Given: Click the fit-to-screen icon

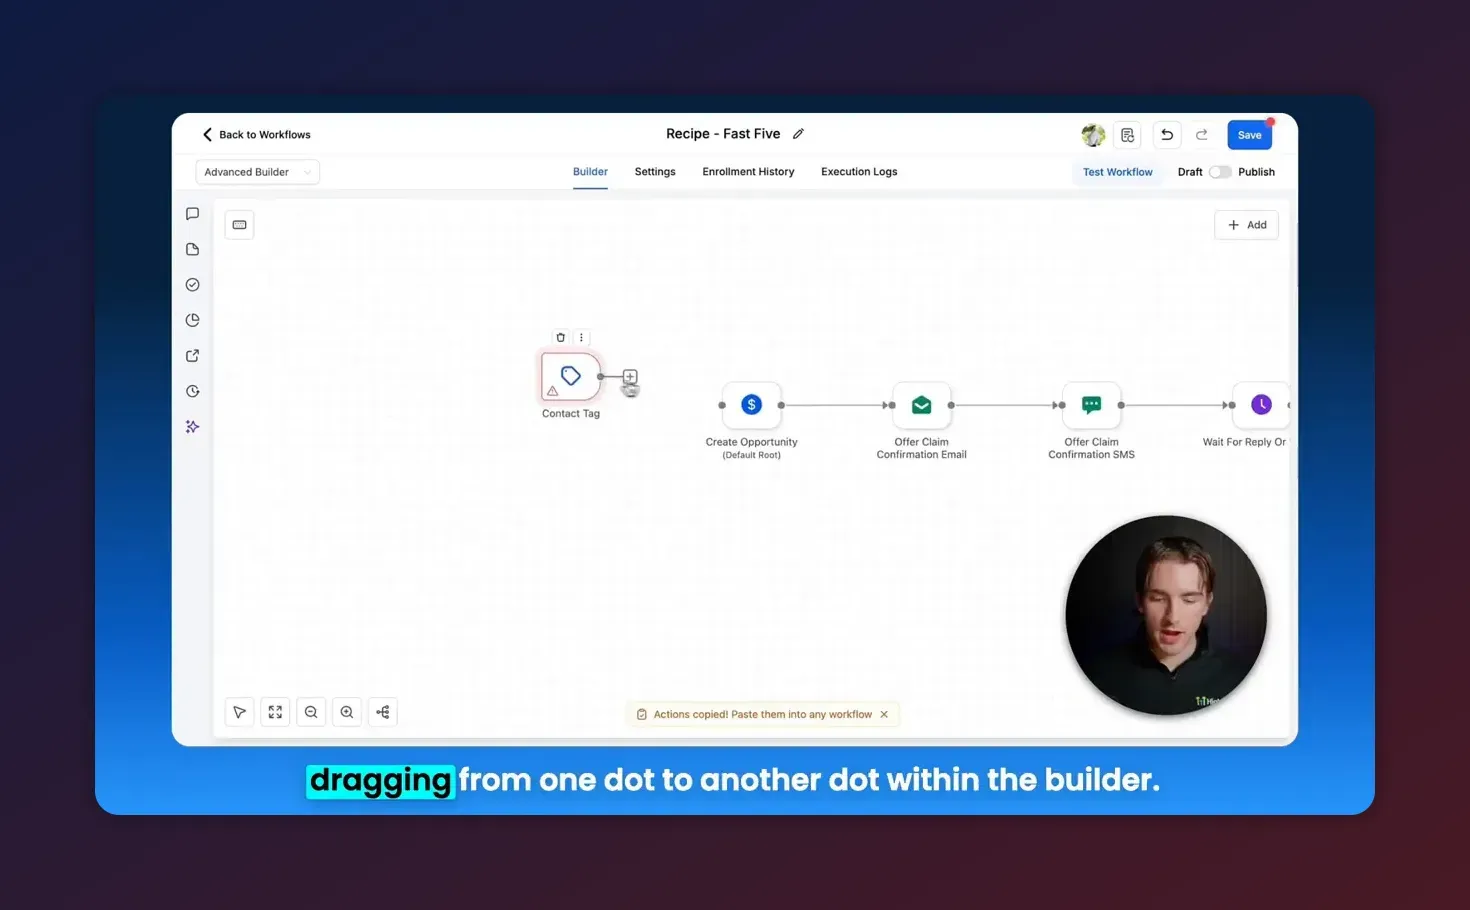Looking at the screenshot, I should (x=275, y=711).
